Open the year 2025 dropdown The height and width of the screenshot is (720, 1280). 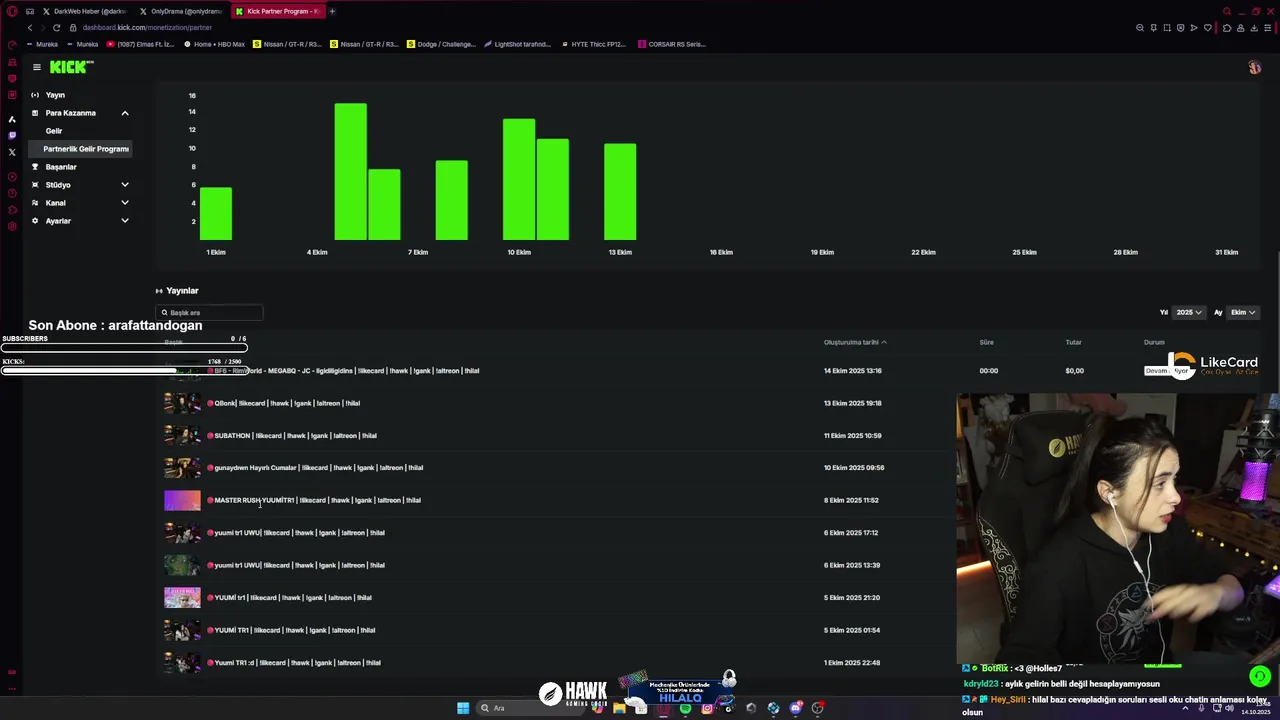1188,312
